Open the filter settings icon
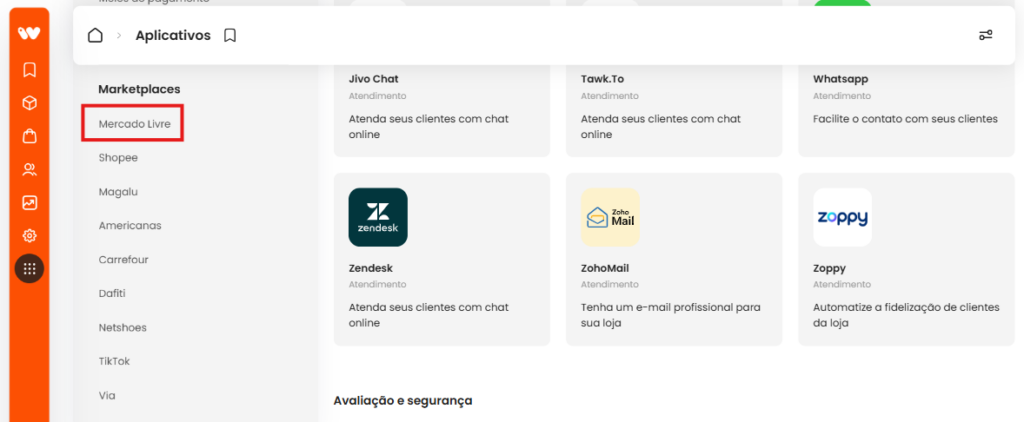 coord(985,35)
